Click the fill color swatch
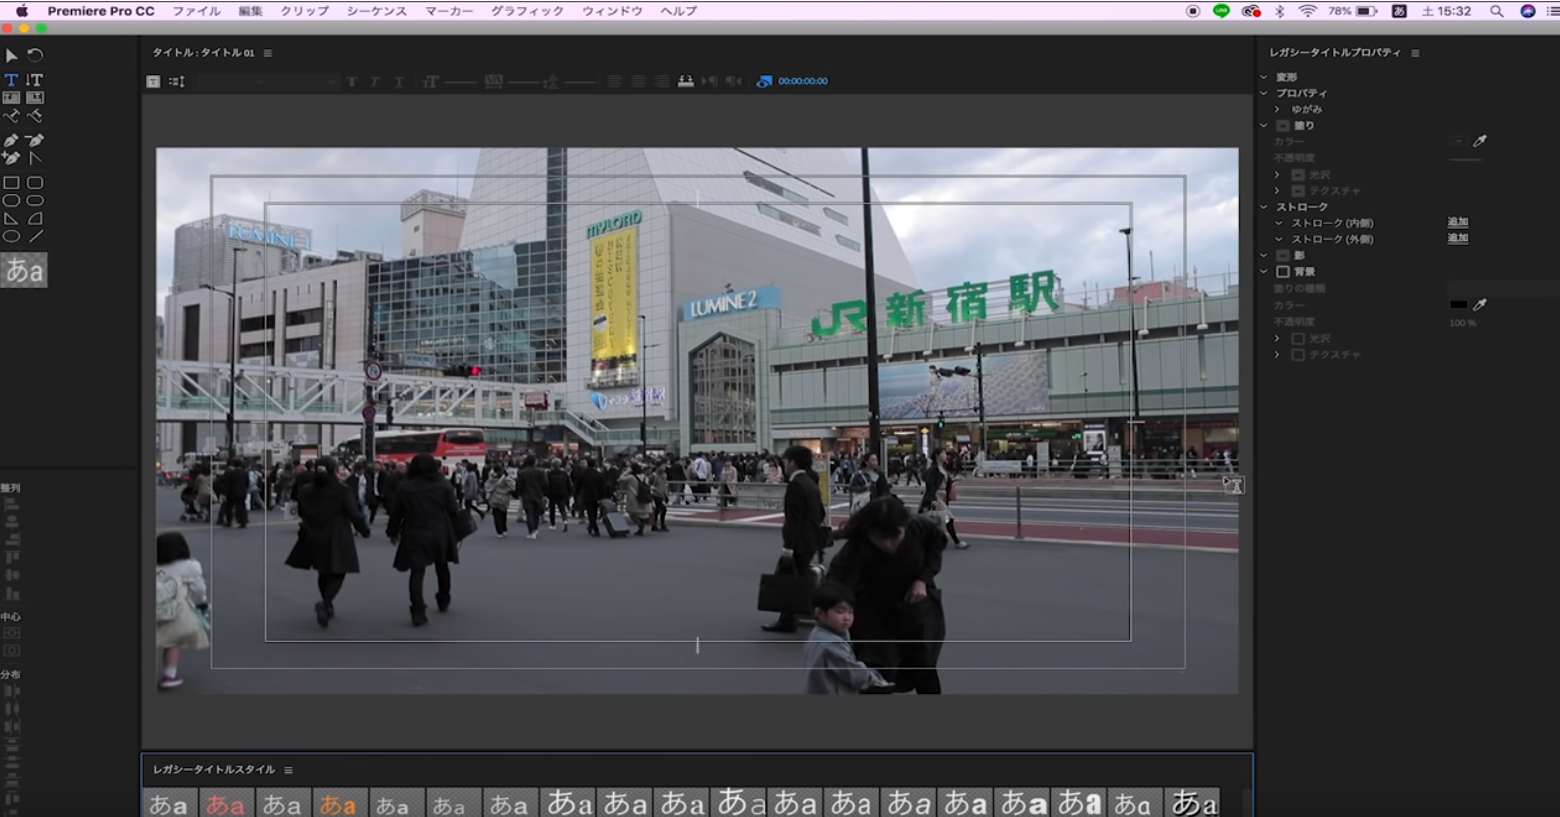Viewport: 1560px width, 817px height. coord(1459,141)
